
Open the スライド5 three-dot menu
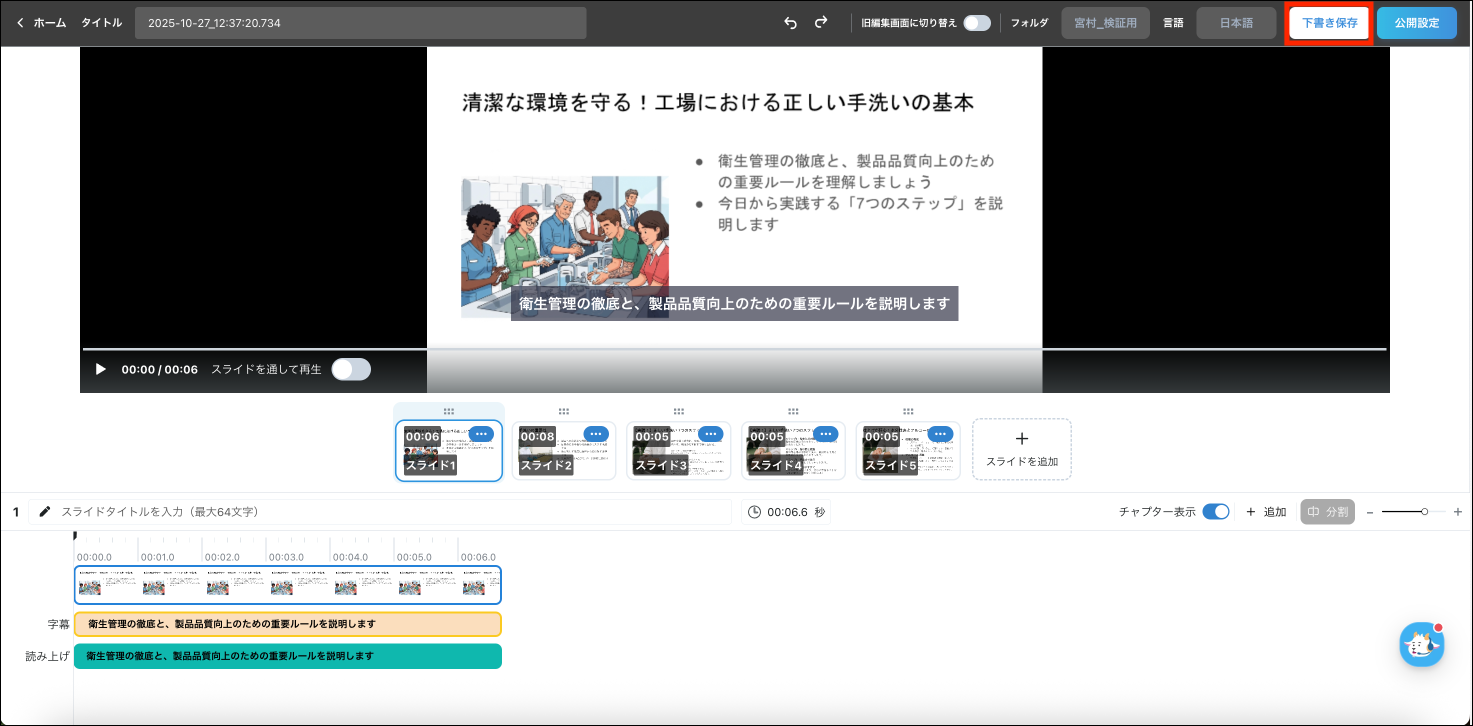tap(940, 434)
